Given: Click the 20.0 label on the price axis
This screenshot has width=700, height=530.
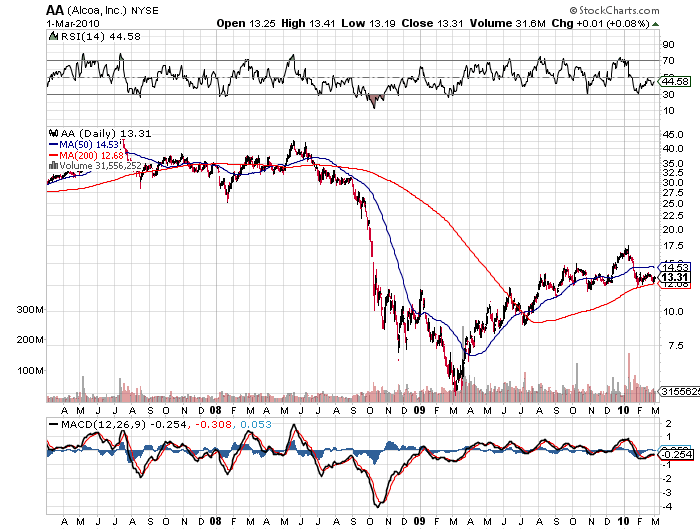Looking at the screenshot, I should coord(673,230).
